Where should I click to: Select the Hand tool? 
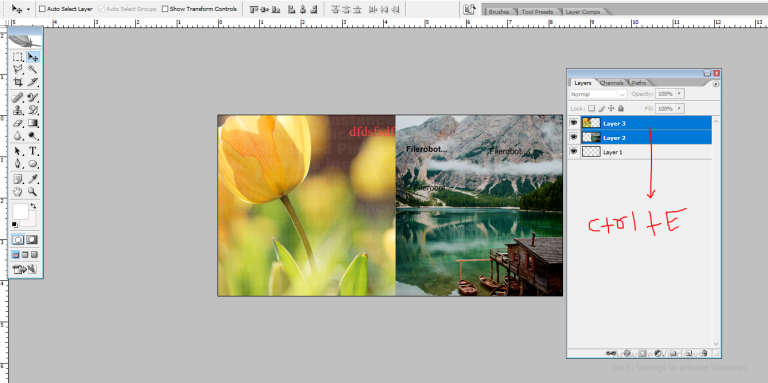[18, 192]
